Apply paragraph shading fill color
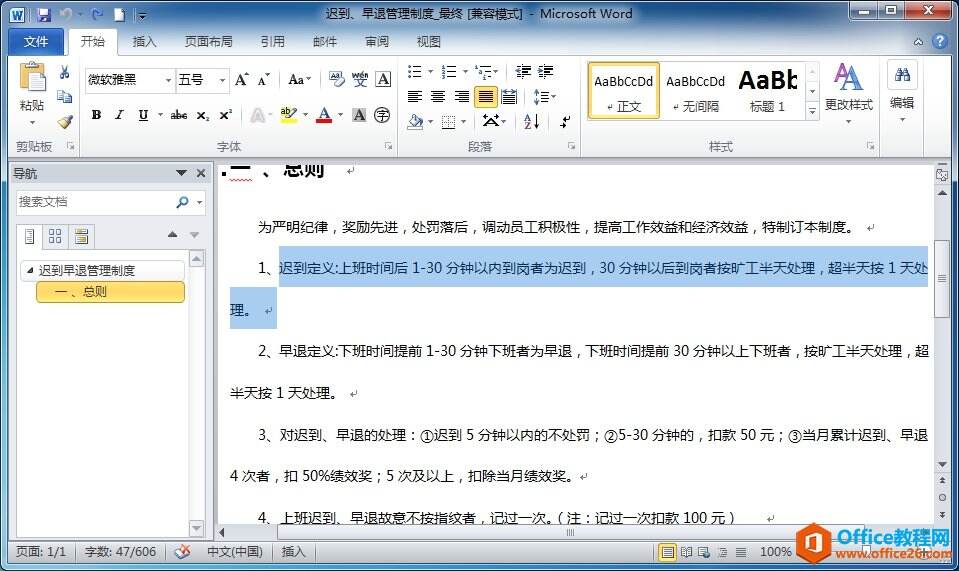Screen dimensions: 959x571 [x=415, y=122]
